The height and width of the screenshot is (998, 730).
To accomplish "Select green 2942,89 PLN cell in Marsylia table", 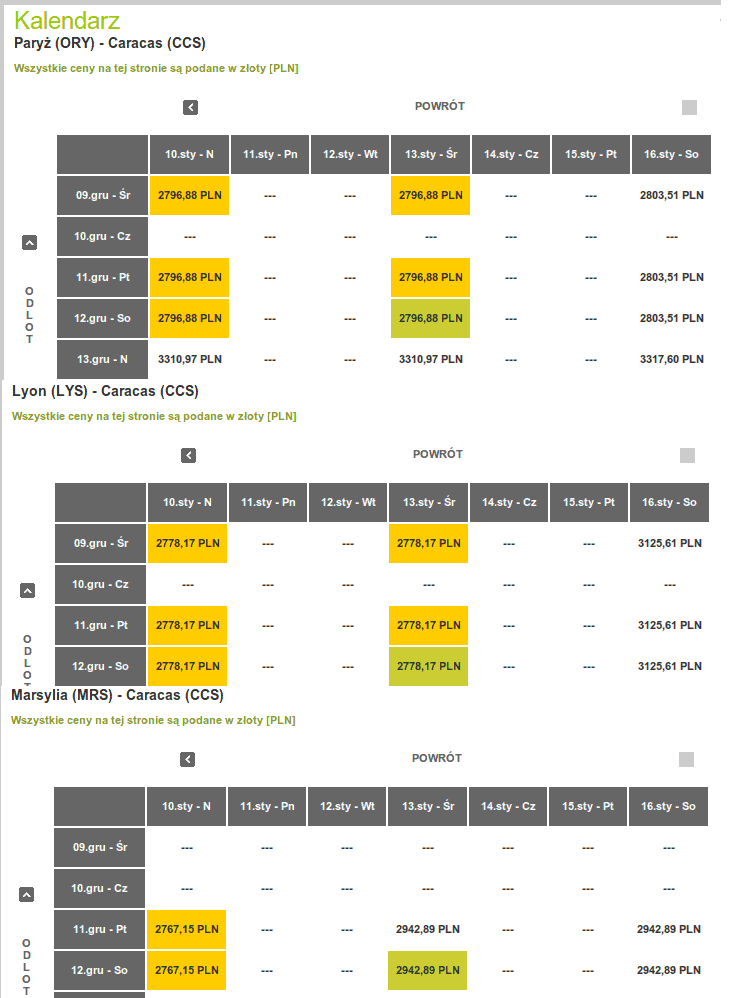I will pyautogui.click(x=427, y=971).
